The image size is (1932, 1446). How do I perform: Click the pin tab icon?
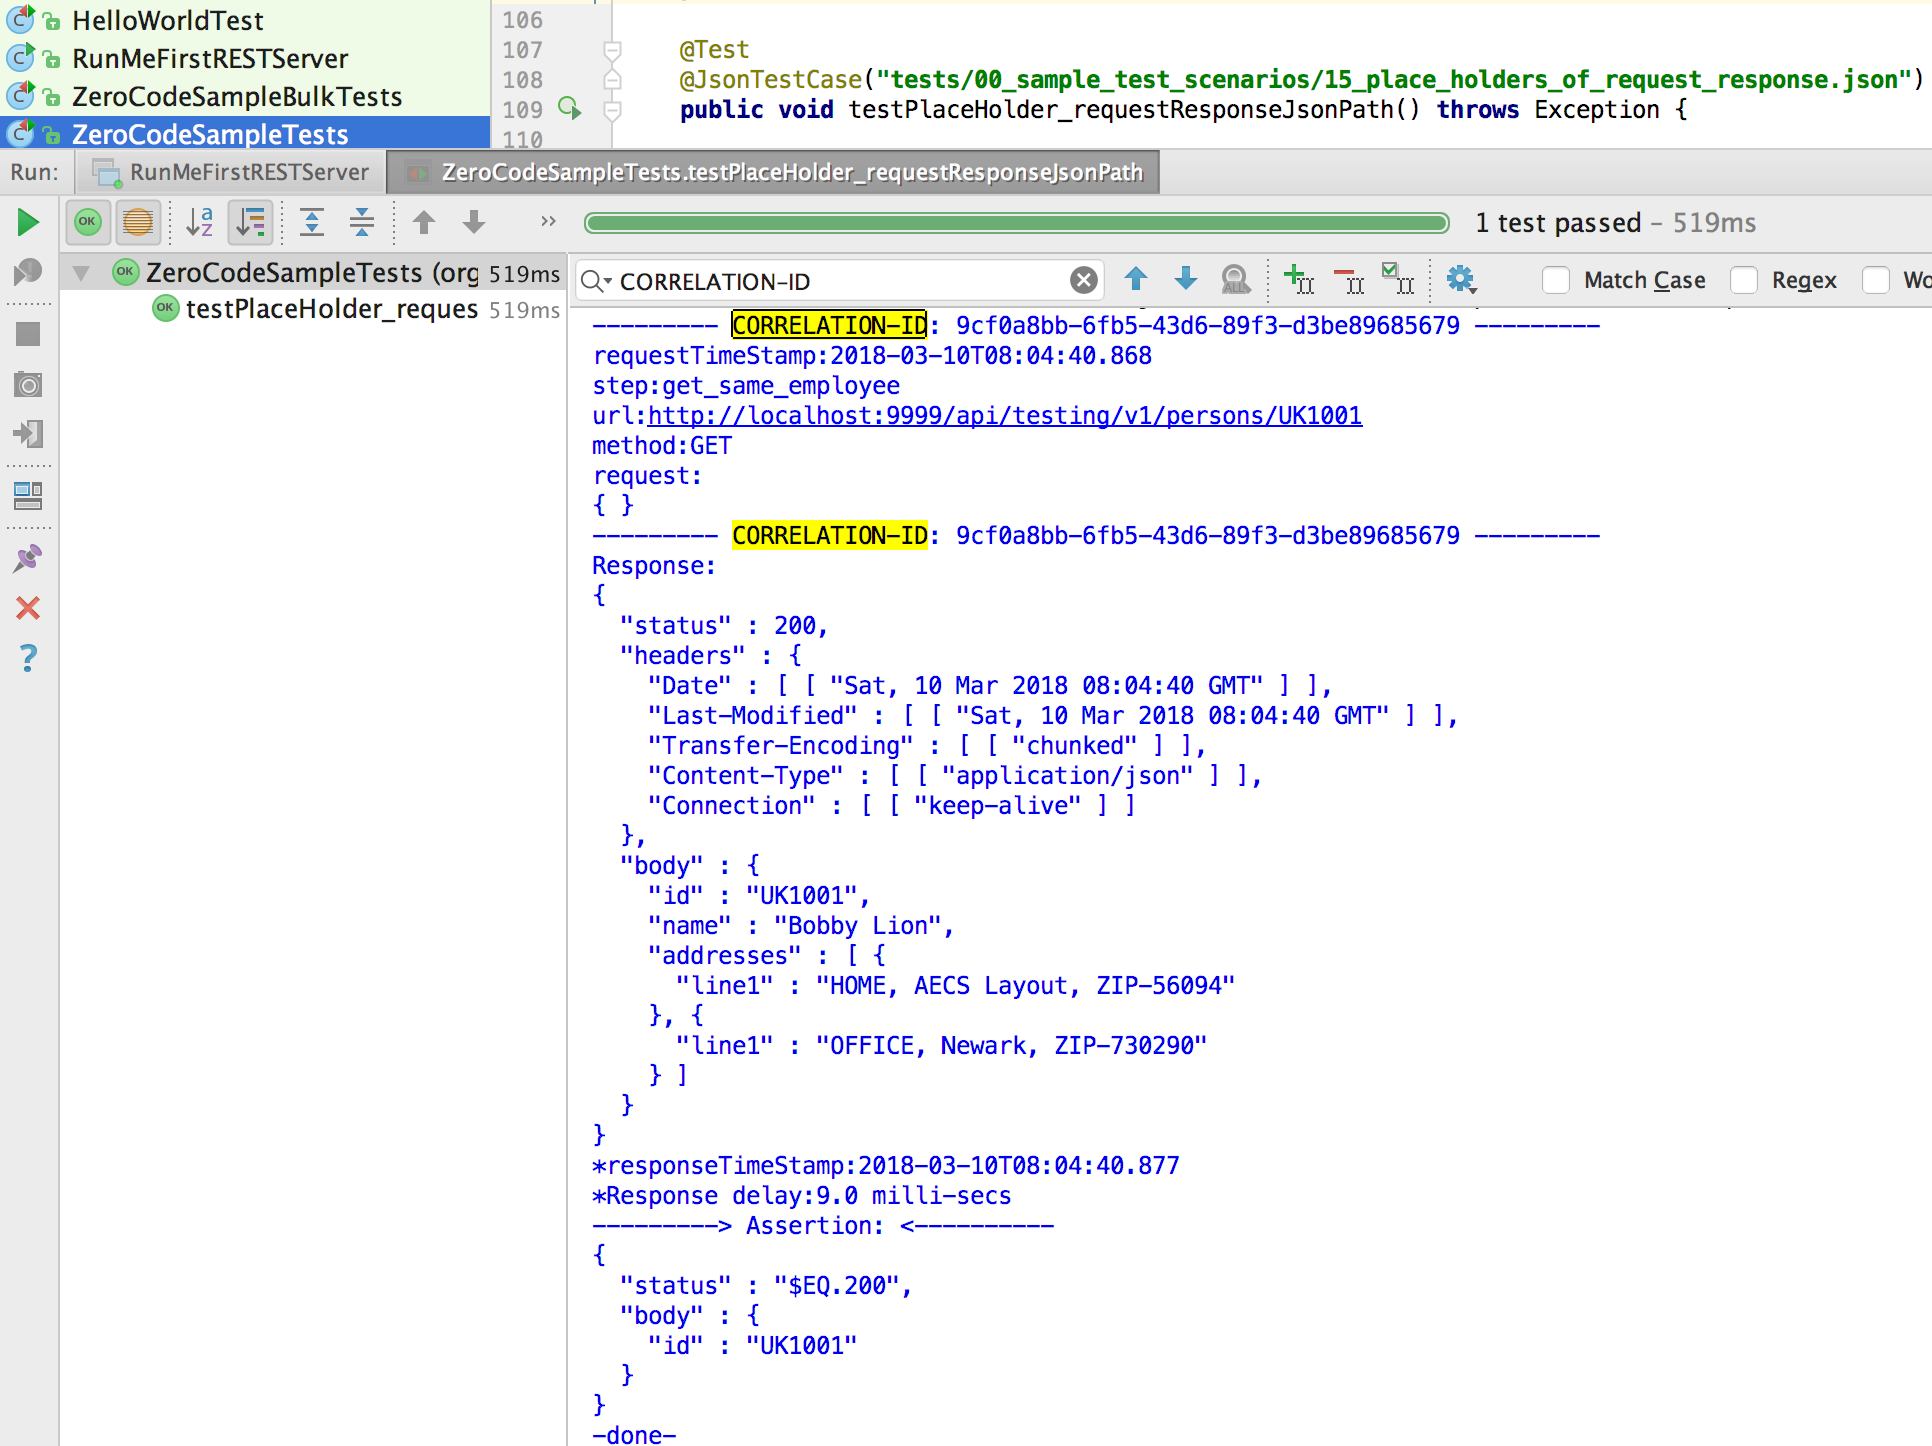(x=28, y=558)
